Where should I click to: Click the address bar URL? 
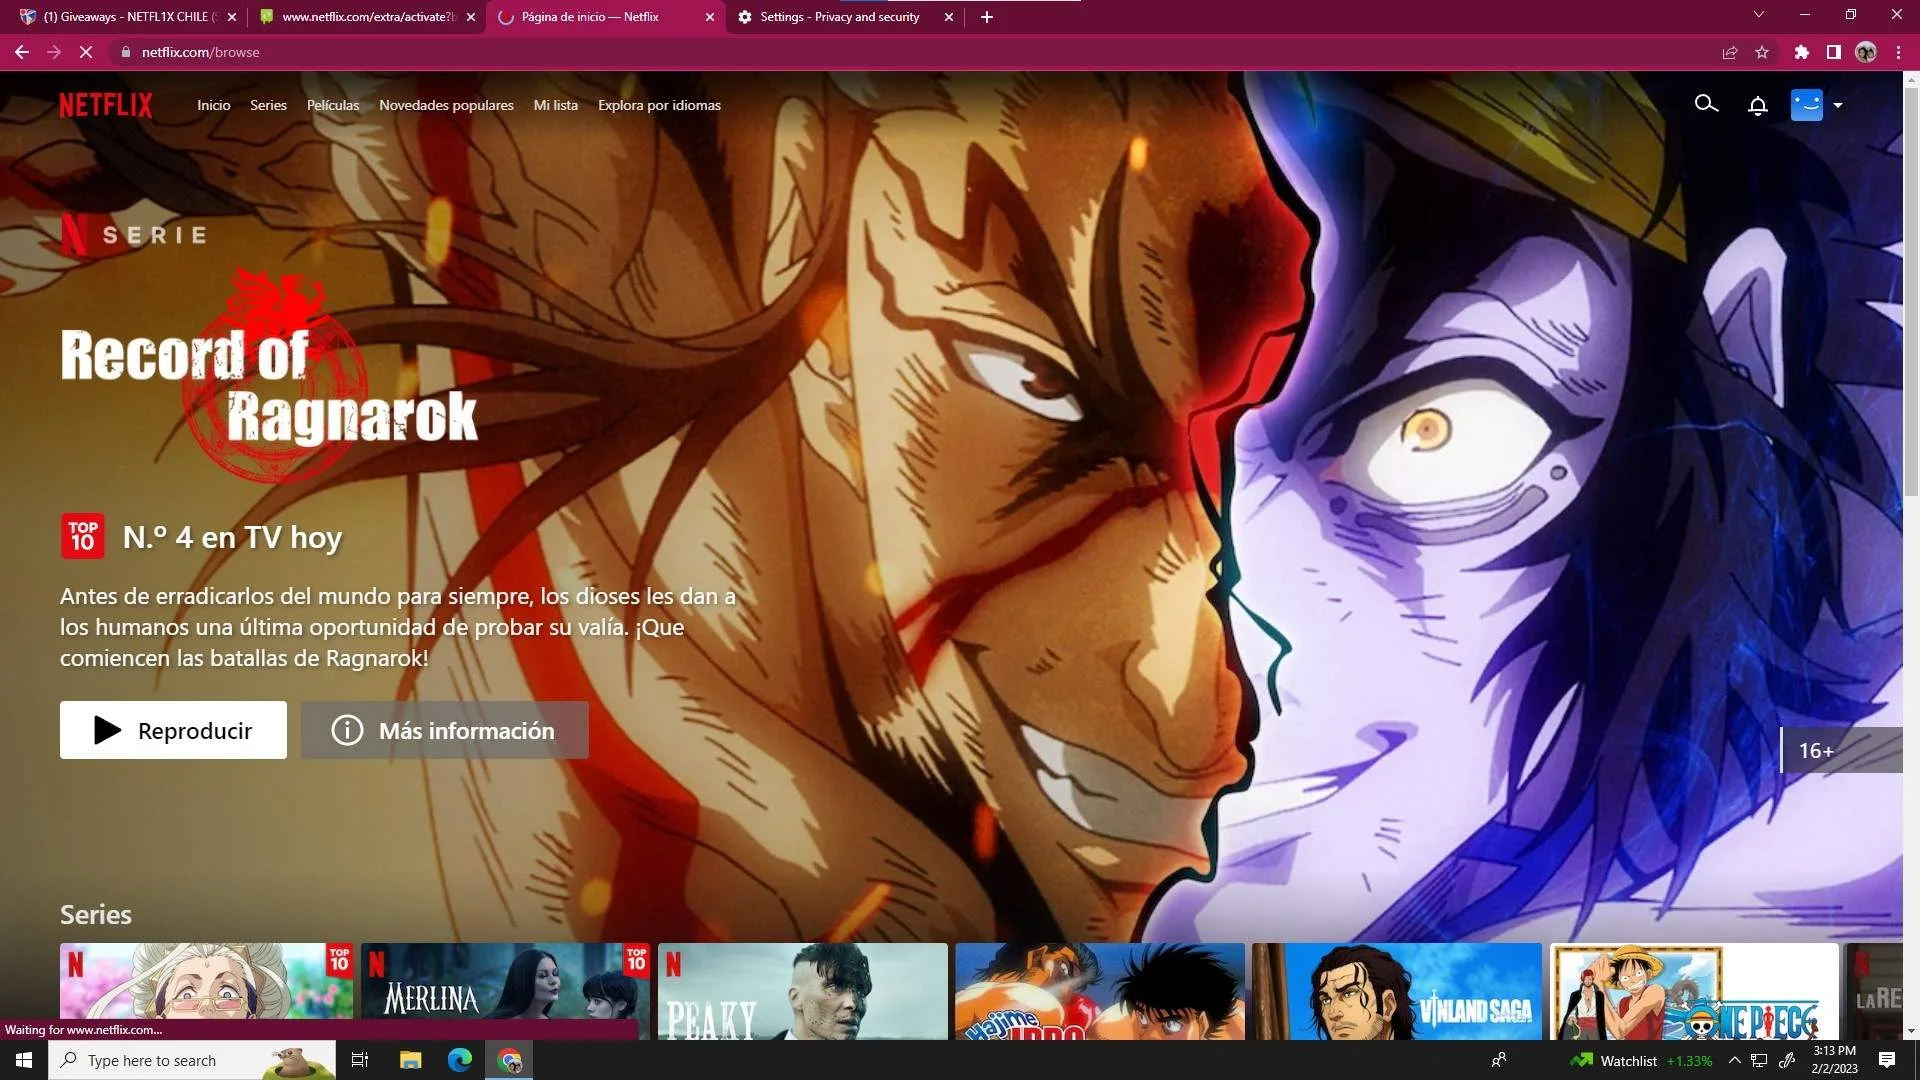tap(200, 52)
